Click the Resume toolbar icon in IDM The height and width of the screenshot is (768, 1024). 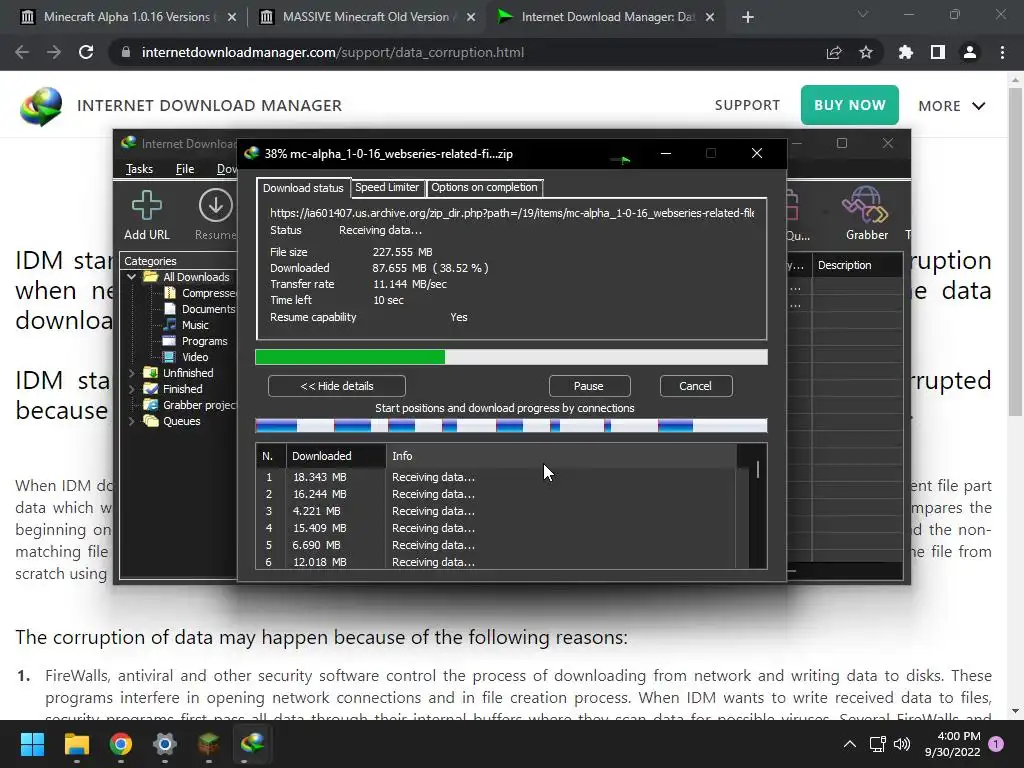pyautogui.click(x=216, y=216)
